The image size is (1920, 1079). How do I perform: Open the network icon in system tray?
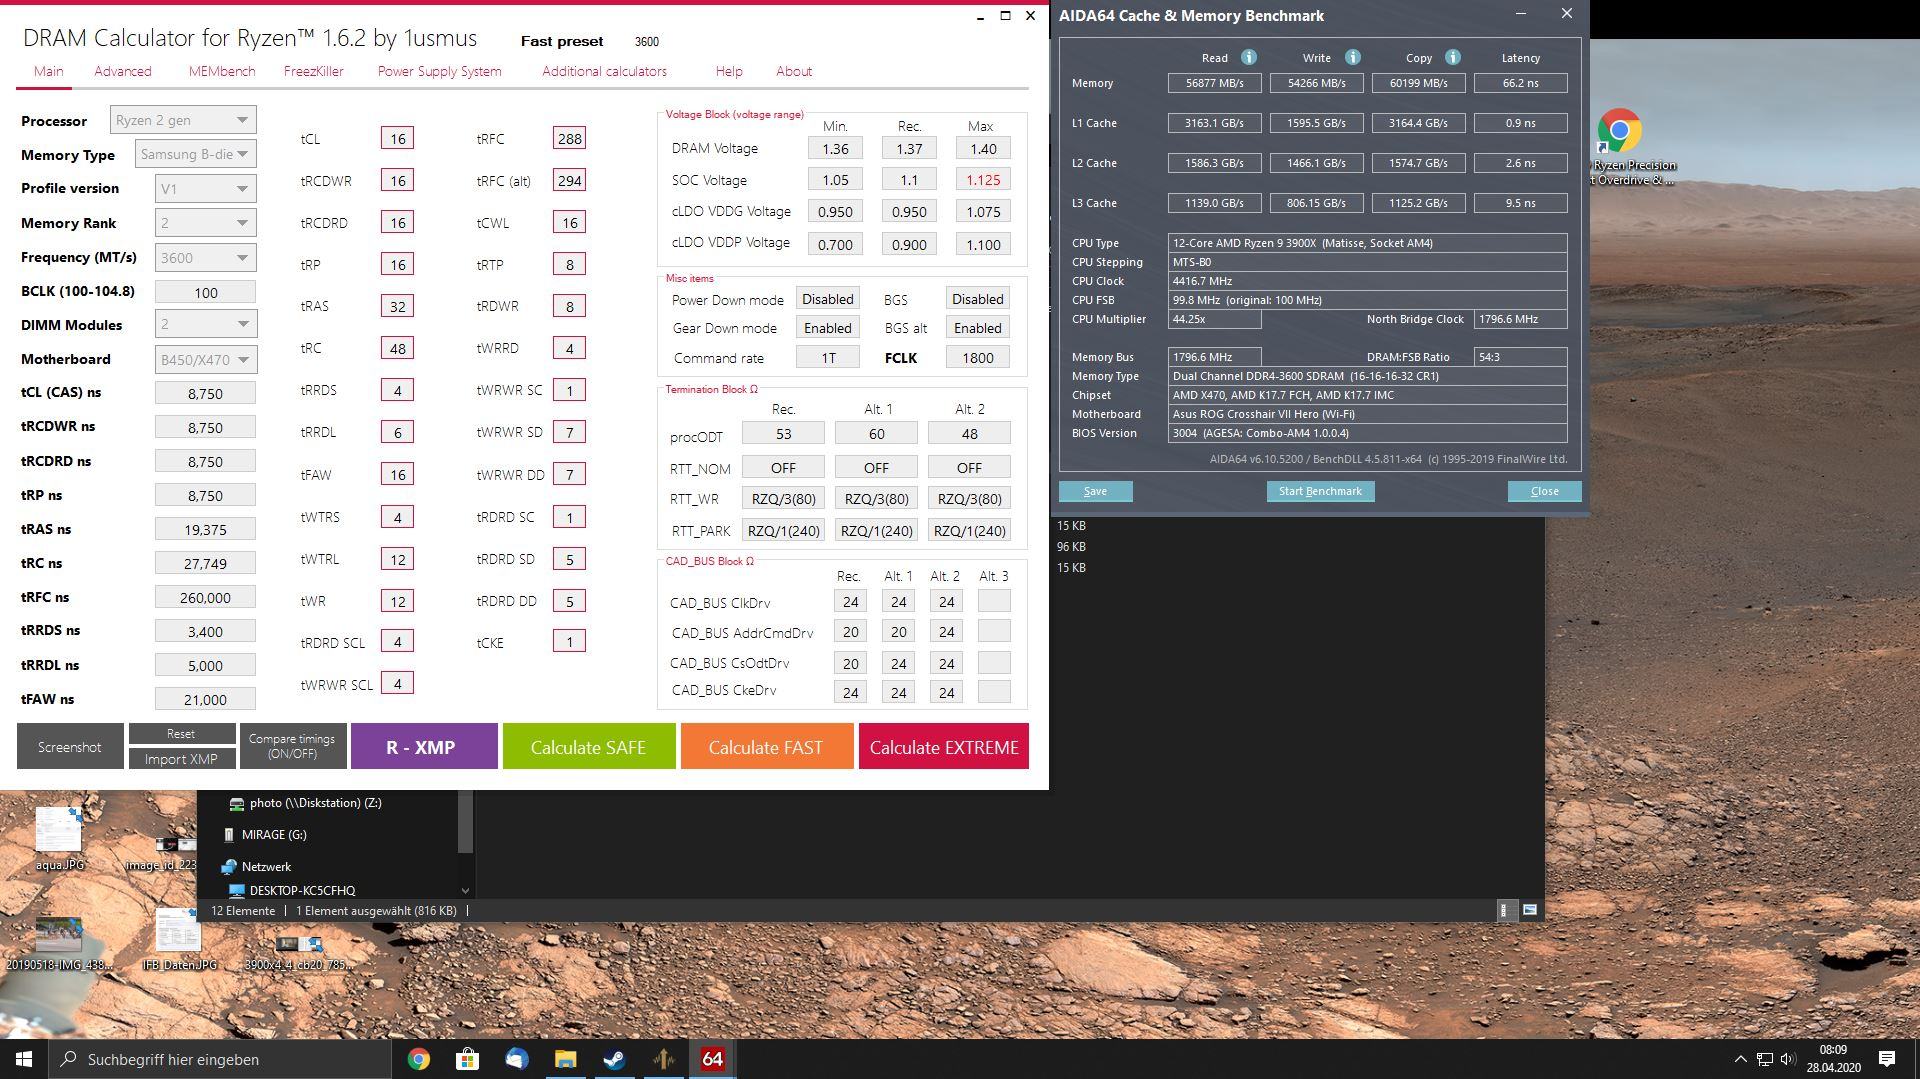click(x=1764, y=1059)
